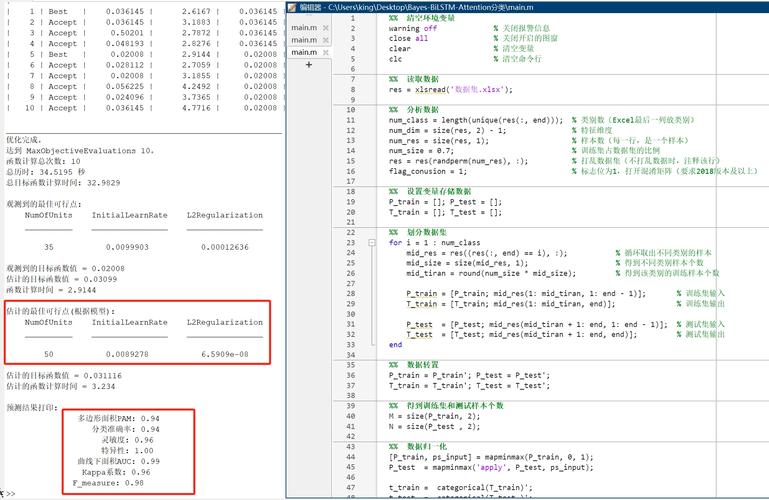Set breakpoint on line number 15

(352, 168)
